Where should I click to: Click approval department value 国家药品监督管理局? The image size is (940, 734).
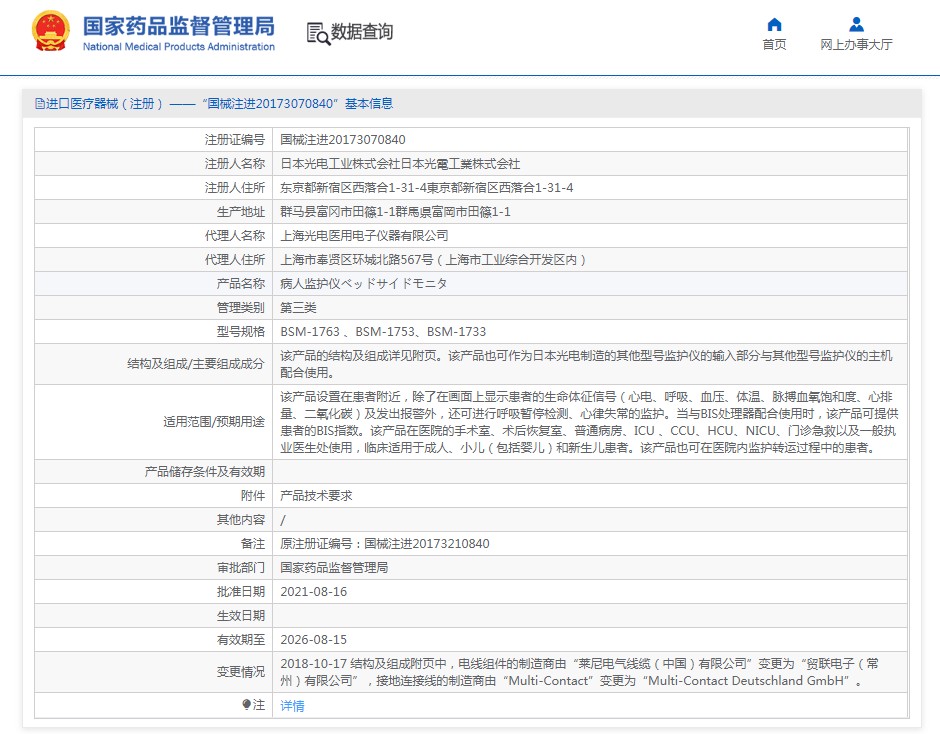click(334, 567)
